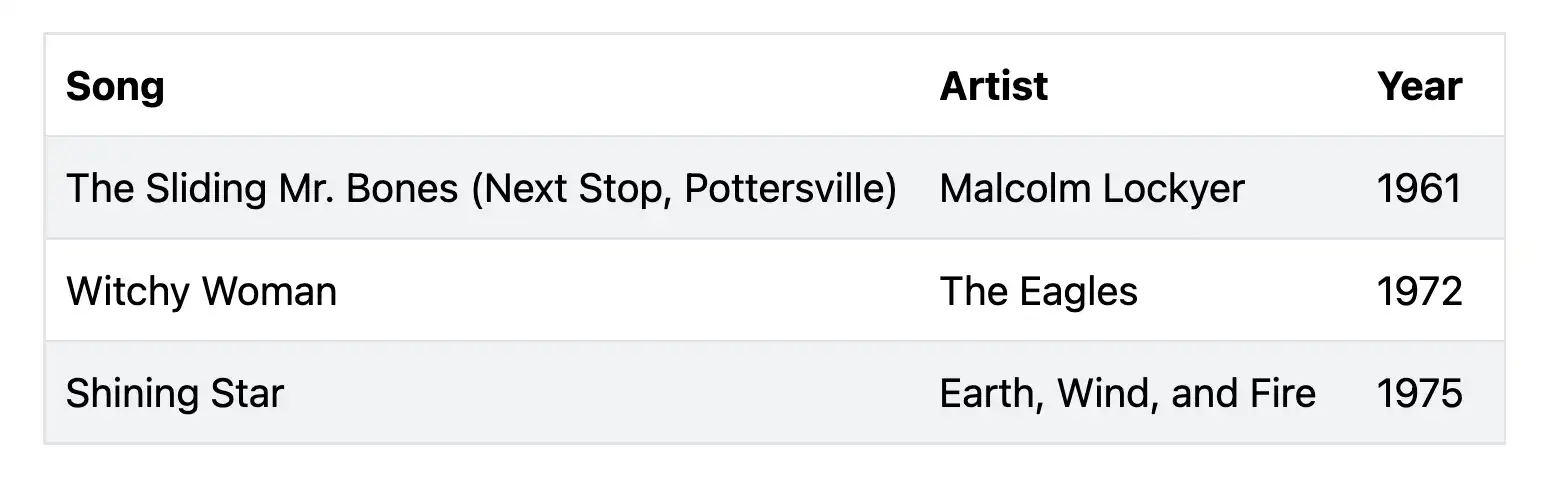Image resolution: width=1549 pixels, height=478 pixels.
Task: Click the year 1972 cell
Action: [x=1419, y=292]
